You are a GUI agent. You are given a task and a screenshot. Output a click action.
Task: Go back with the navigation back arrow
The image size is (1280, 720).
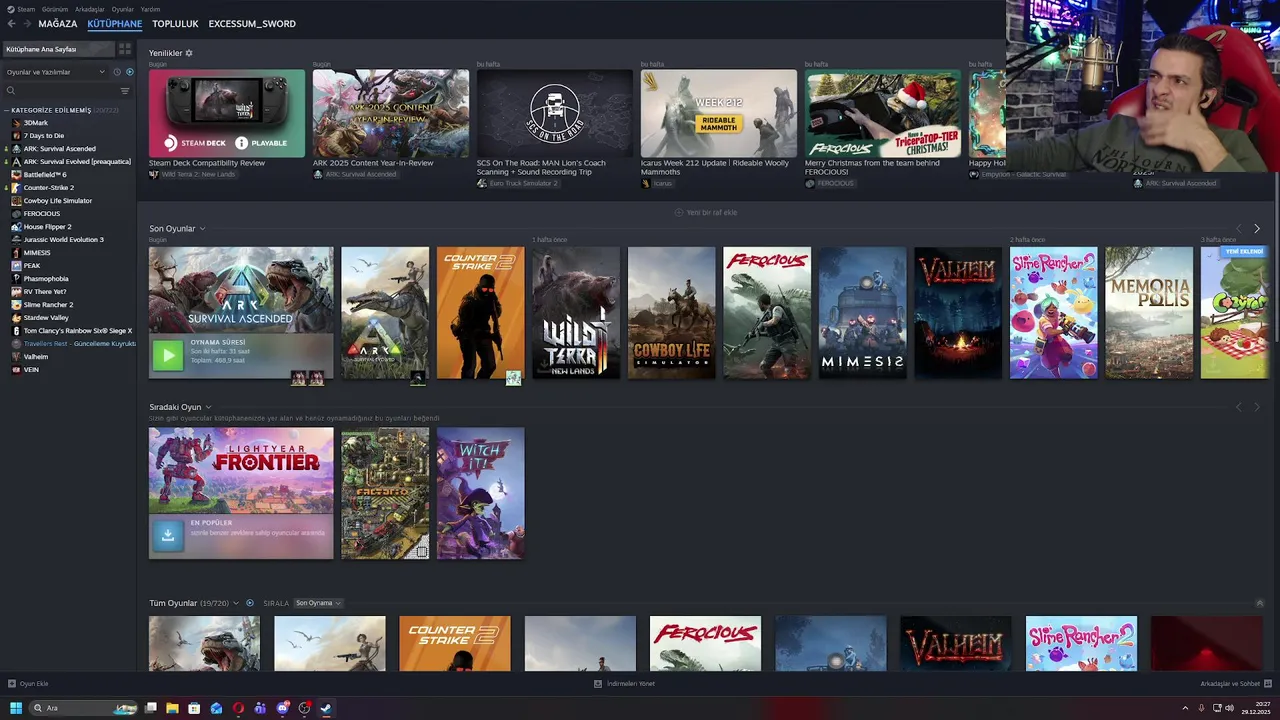11,24
